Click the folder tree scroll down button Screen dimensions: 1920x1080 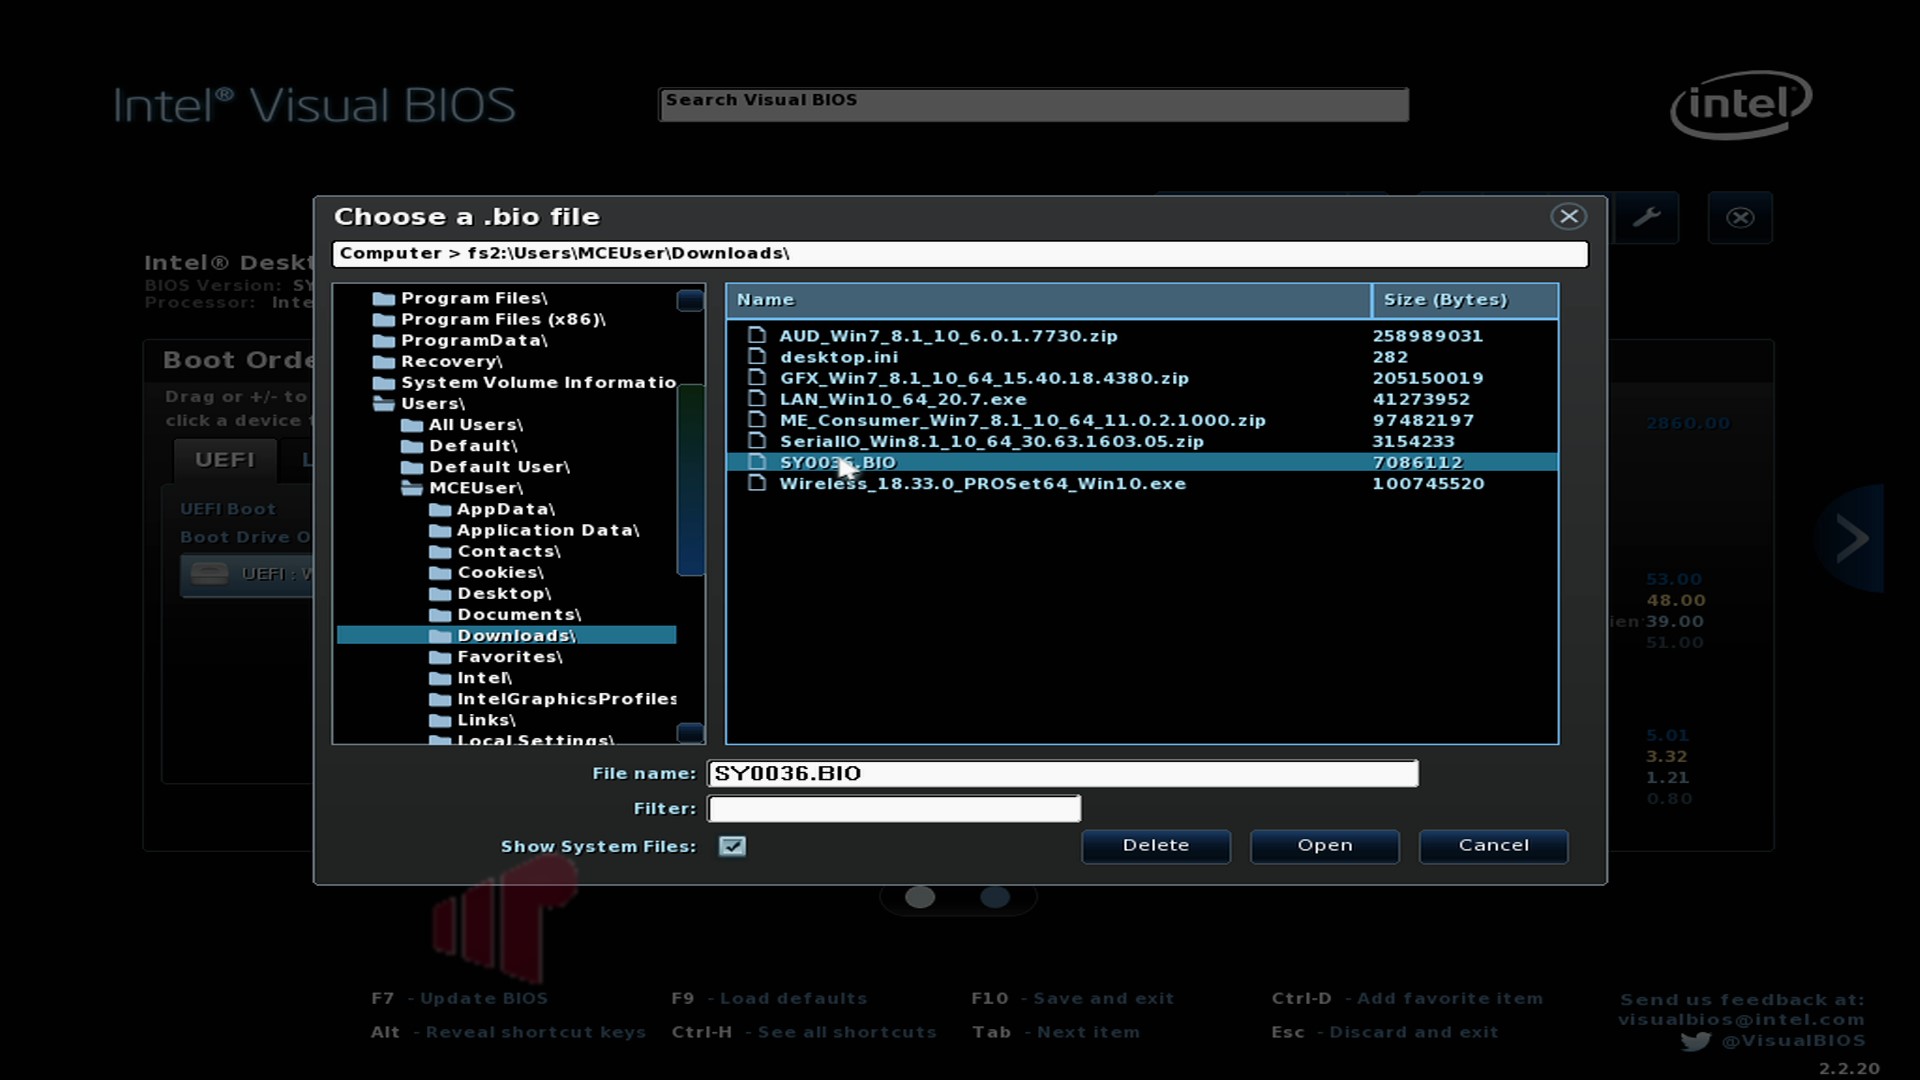[x=690, y=733]
